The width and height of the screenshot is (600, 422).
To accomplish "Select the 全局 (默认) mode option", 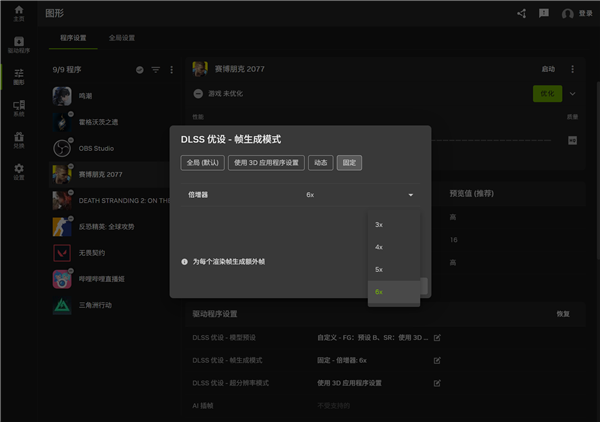I will coord(203,162).
